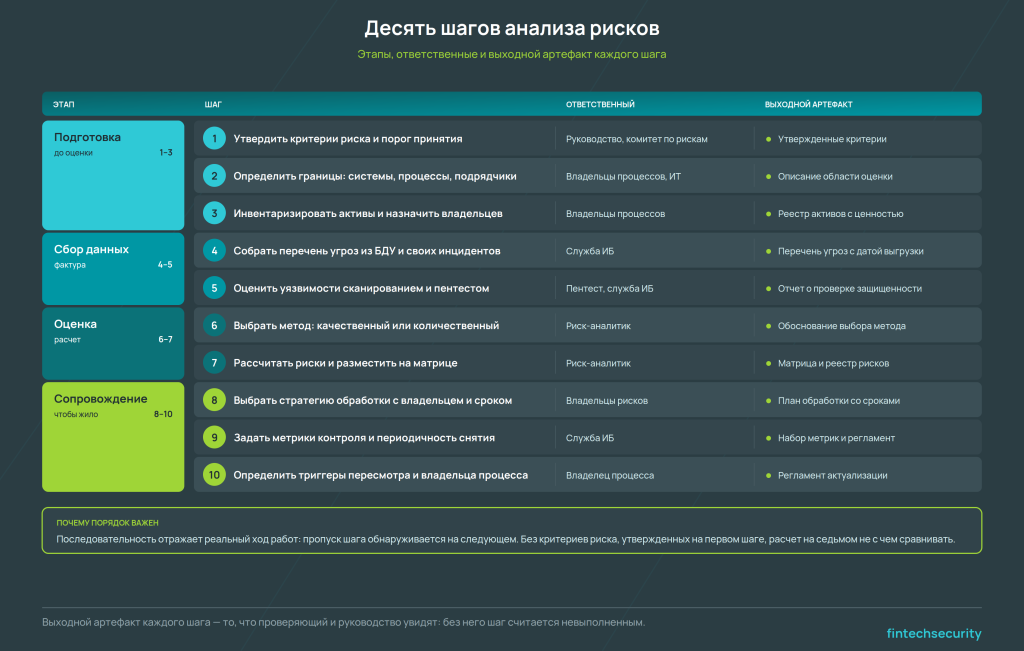Viewport: 1024px width, 651px height.
Task: Click the step 10 number badge
Action: (x=214, y=475)
